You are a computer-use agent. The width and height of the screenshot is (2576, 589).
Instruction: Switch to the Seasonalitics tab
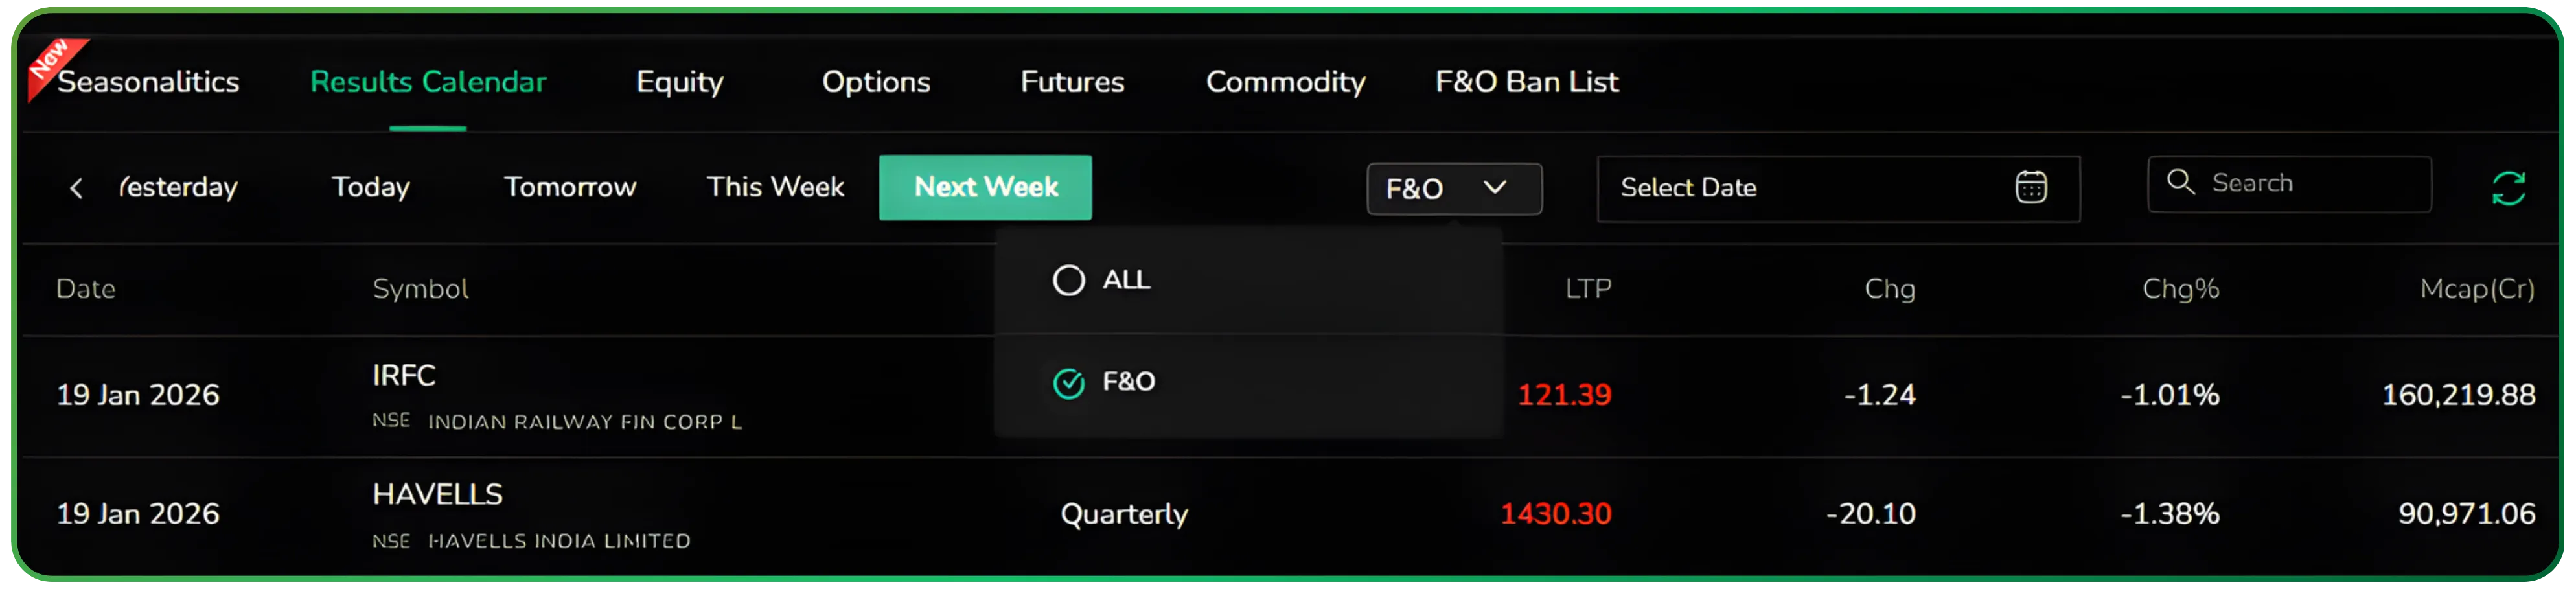coord(148,82)
